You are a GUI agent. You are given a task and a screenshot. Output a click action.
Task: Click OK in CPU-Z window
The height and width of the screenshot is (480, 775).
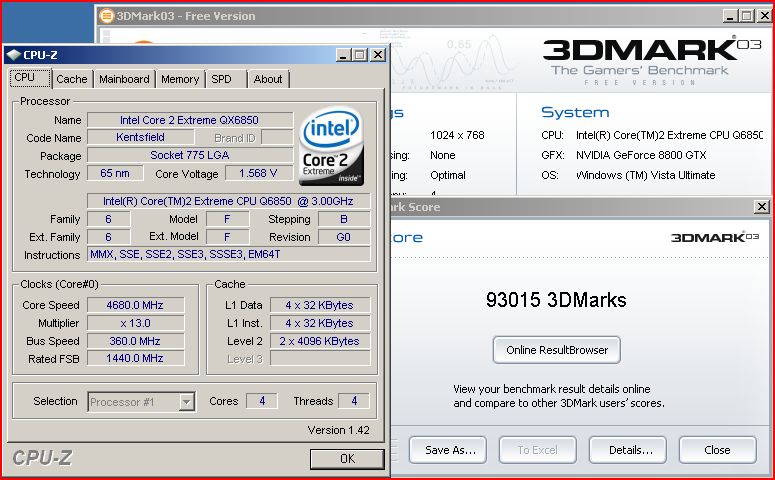click(347, 459)
